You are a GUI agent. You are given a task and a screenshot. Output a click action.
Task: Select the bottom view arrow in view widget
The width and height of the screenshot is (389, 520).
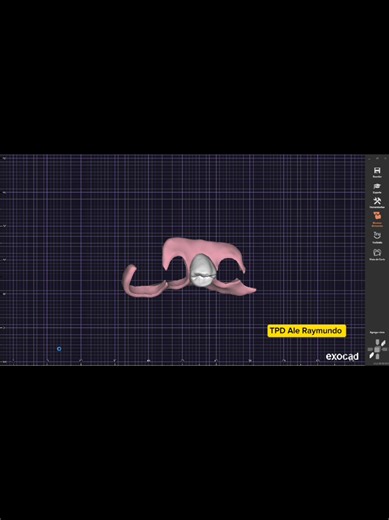point(377,356)
